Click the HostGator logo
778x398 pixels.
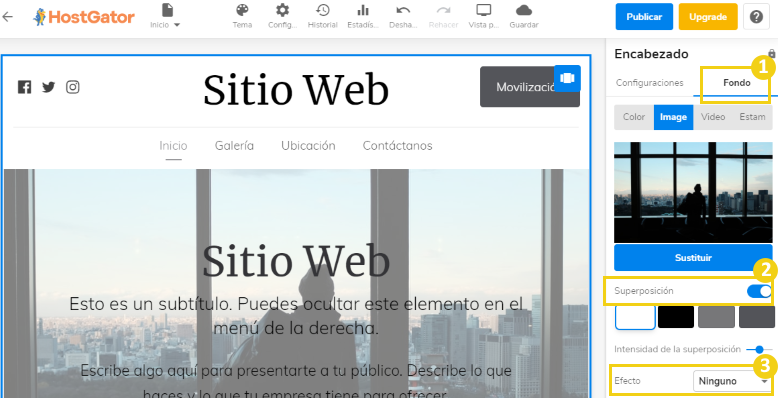[x=84, y=17]
